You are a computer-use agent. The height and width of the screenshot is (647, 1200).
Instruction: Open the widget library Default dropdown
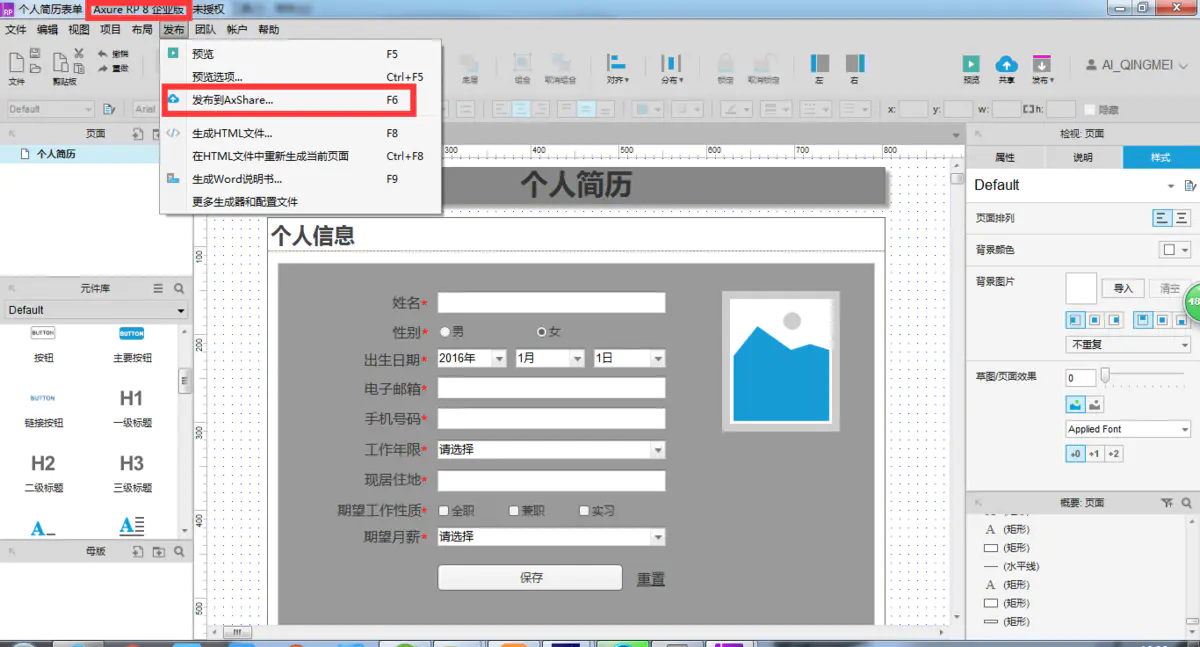pos(96,310)
